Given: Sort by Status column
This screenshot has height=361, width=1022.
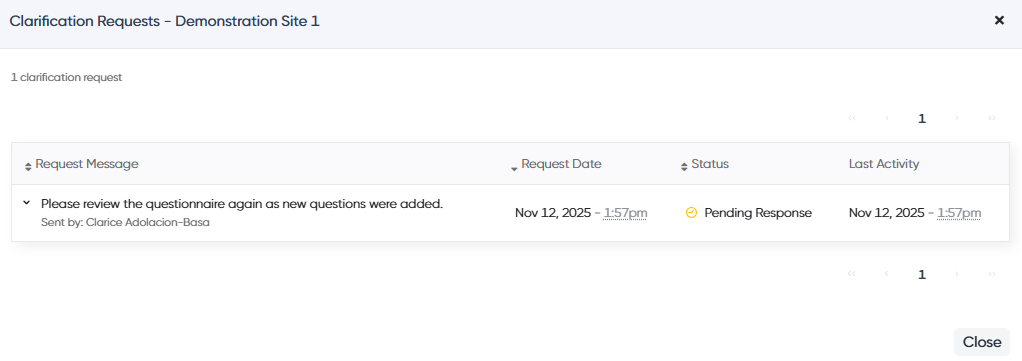Looking at the screenshot, I should click(705, 164).
